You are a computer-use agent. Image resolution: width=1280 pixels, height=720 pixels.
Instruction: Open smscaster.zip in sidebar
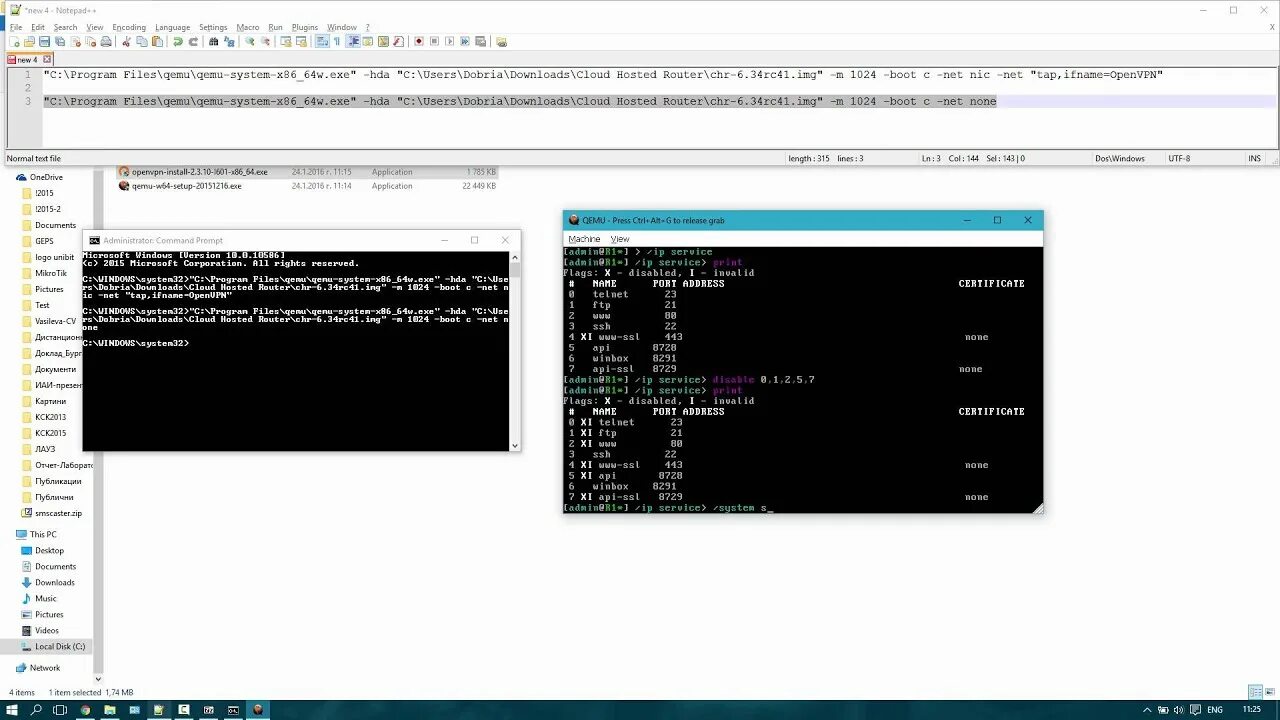coord(58,513)
